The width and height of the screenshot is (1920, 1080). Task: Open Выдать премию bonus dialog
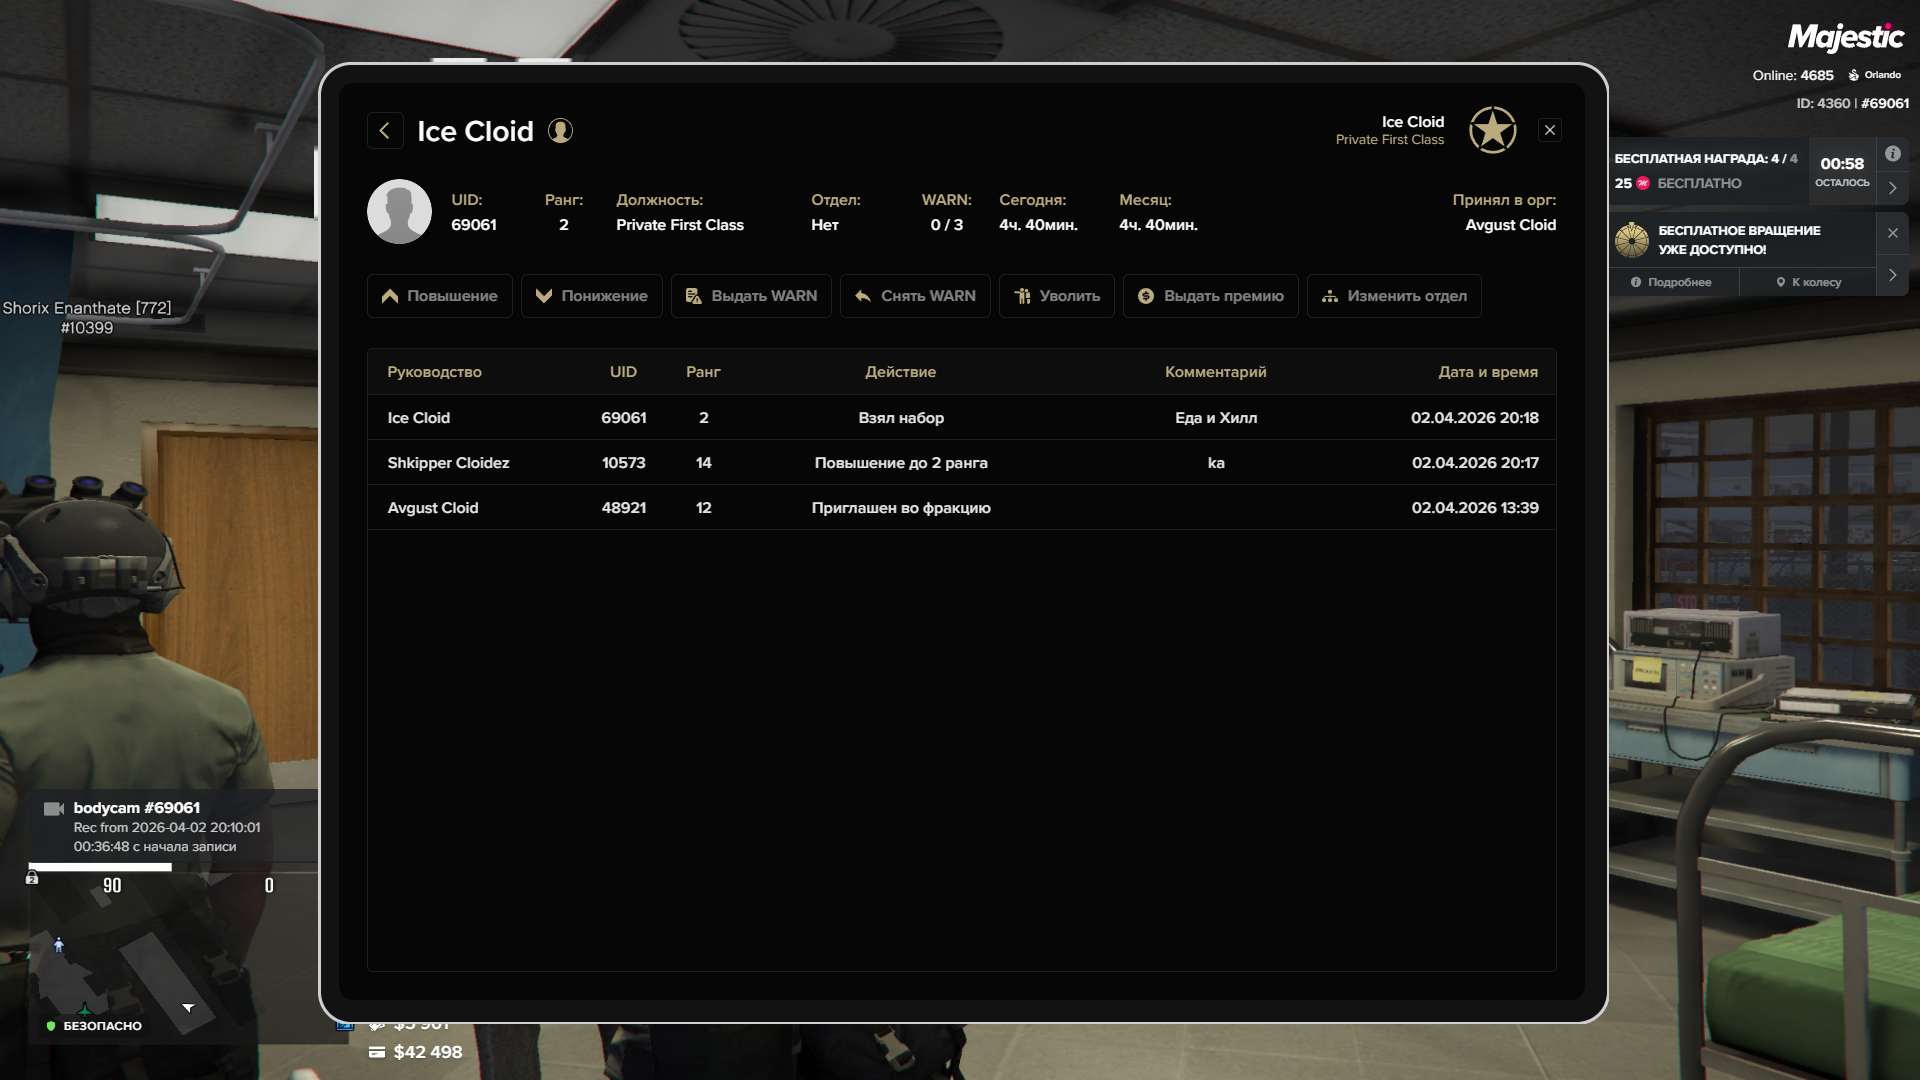pyautogui.click(x=1210, y=296)
